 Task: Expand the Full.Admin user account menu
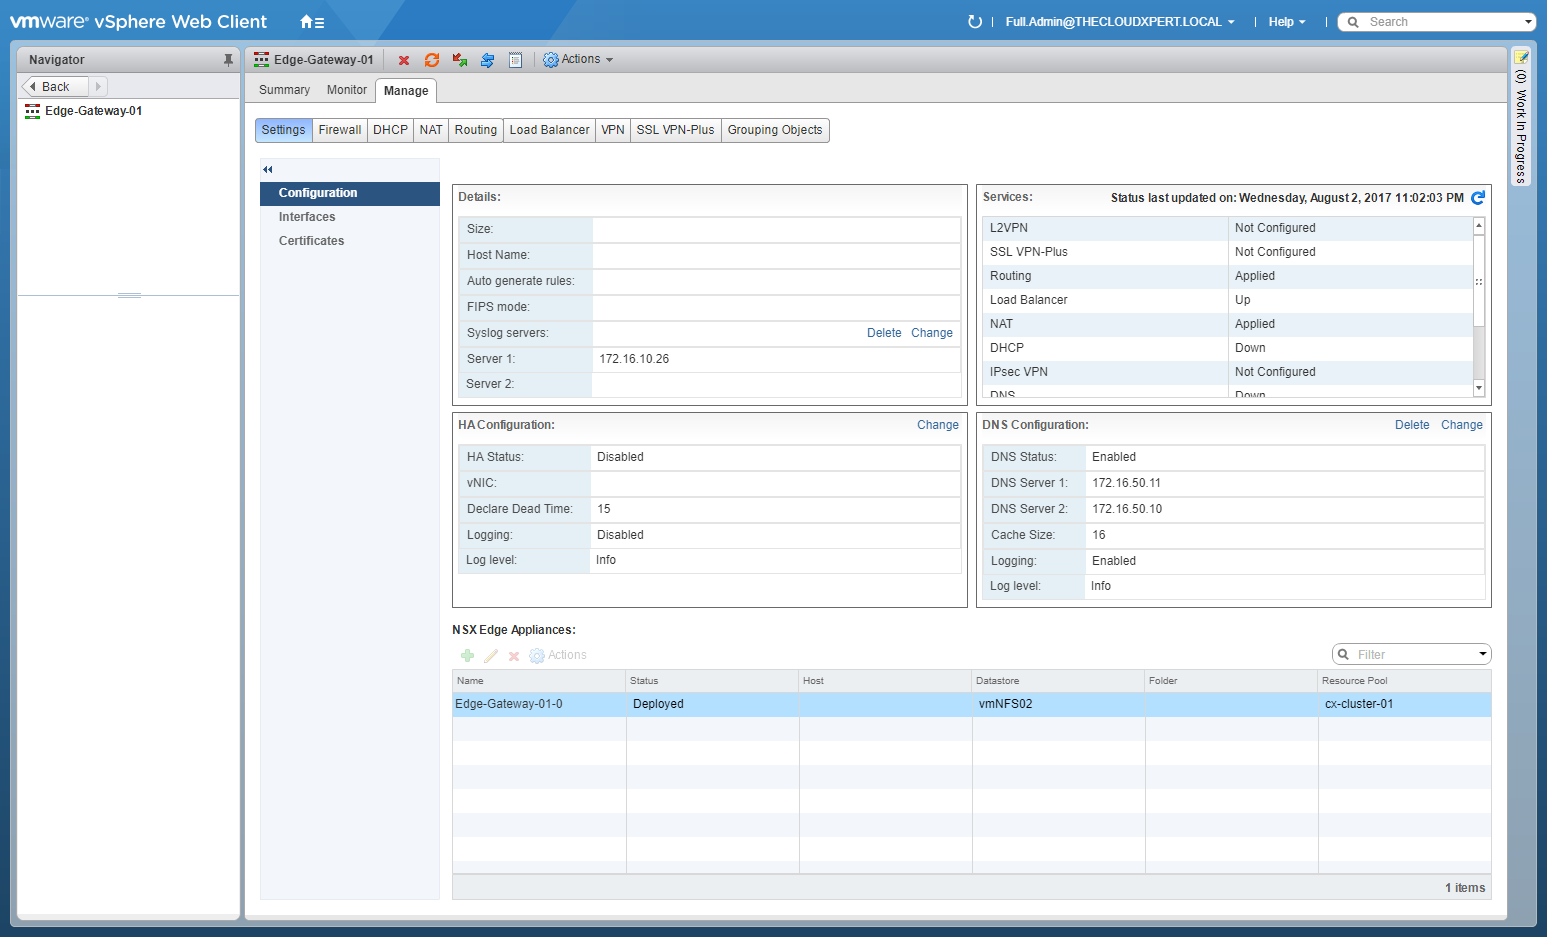click(x=1120, y=22)
